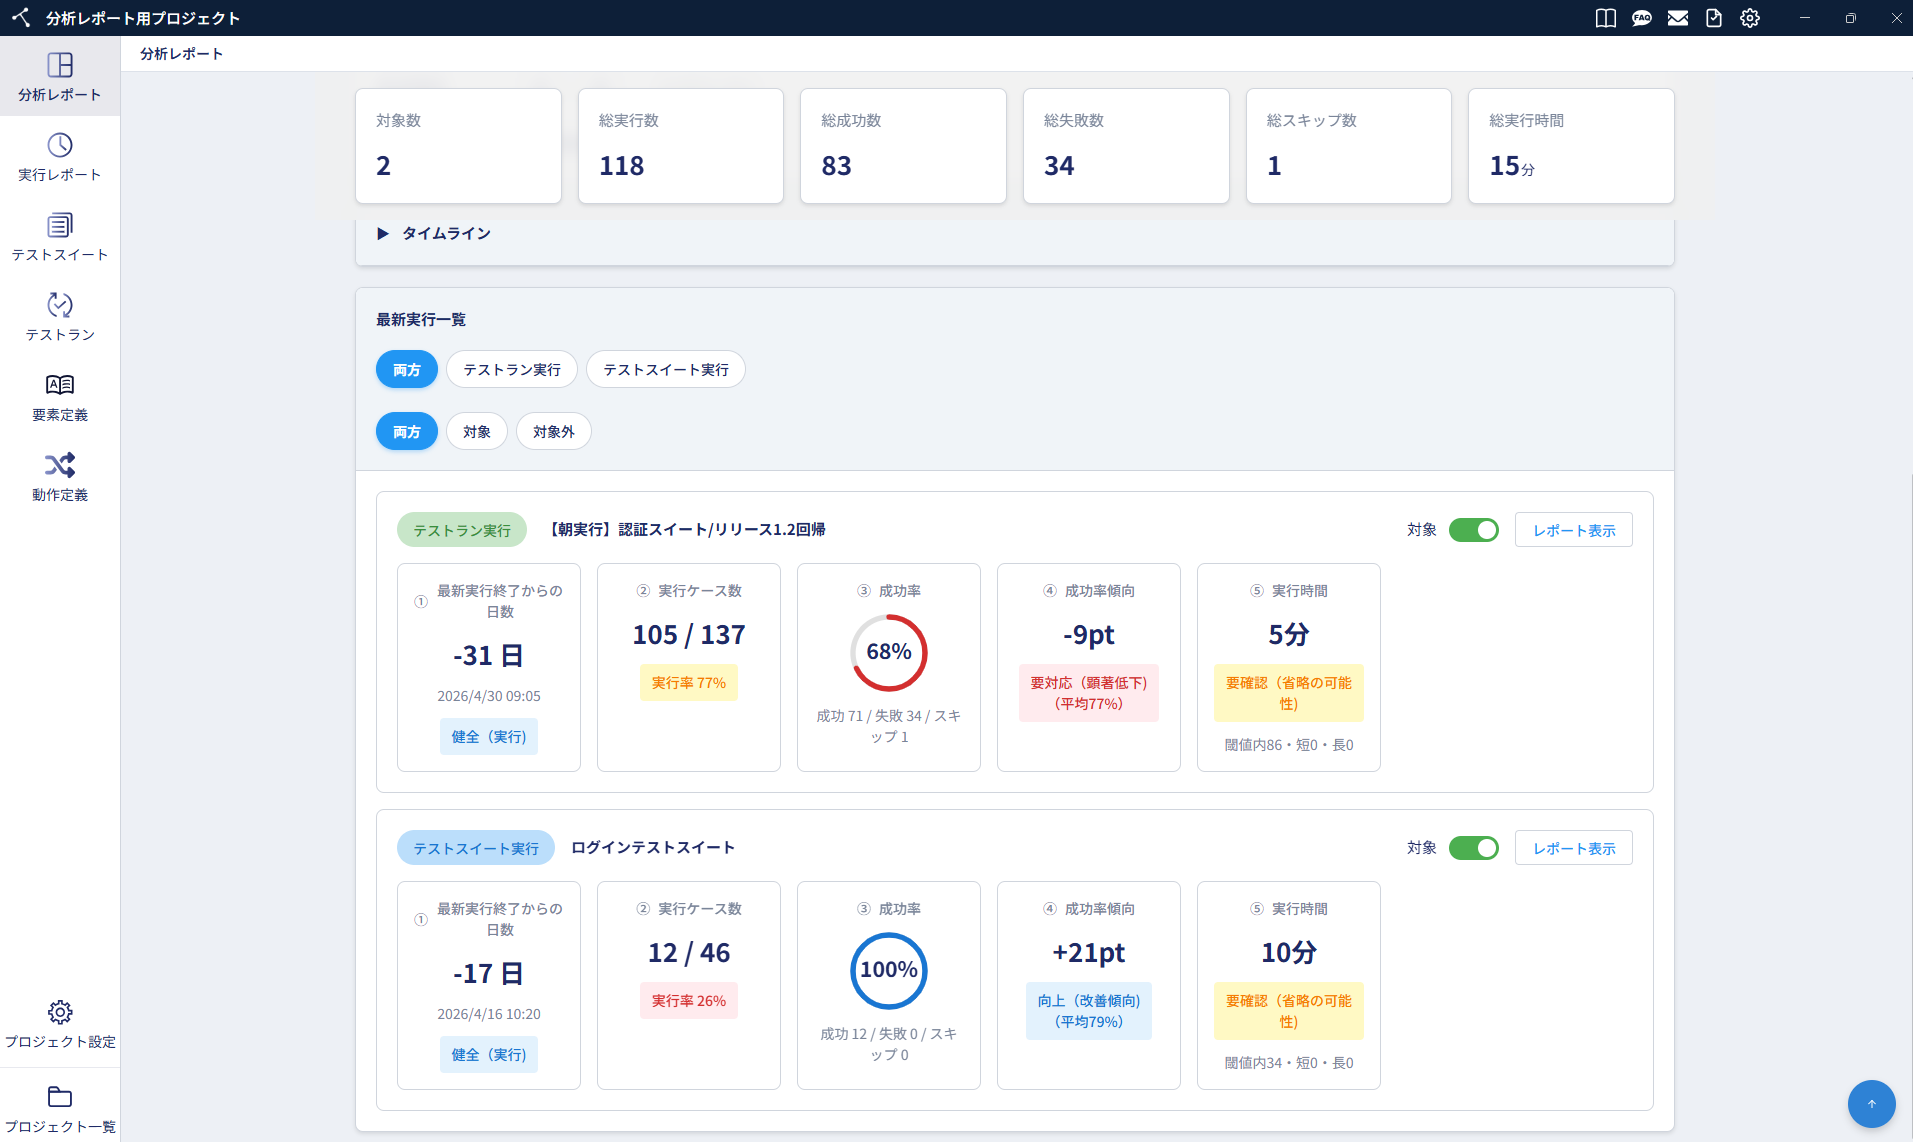Screen dimensions: 1913x1142
Task: Click the scroll-to-top arrow button
Action: click(x=1872, y=1104)
